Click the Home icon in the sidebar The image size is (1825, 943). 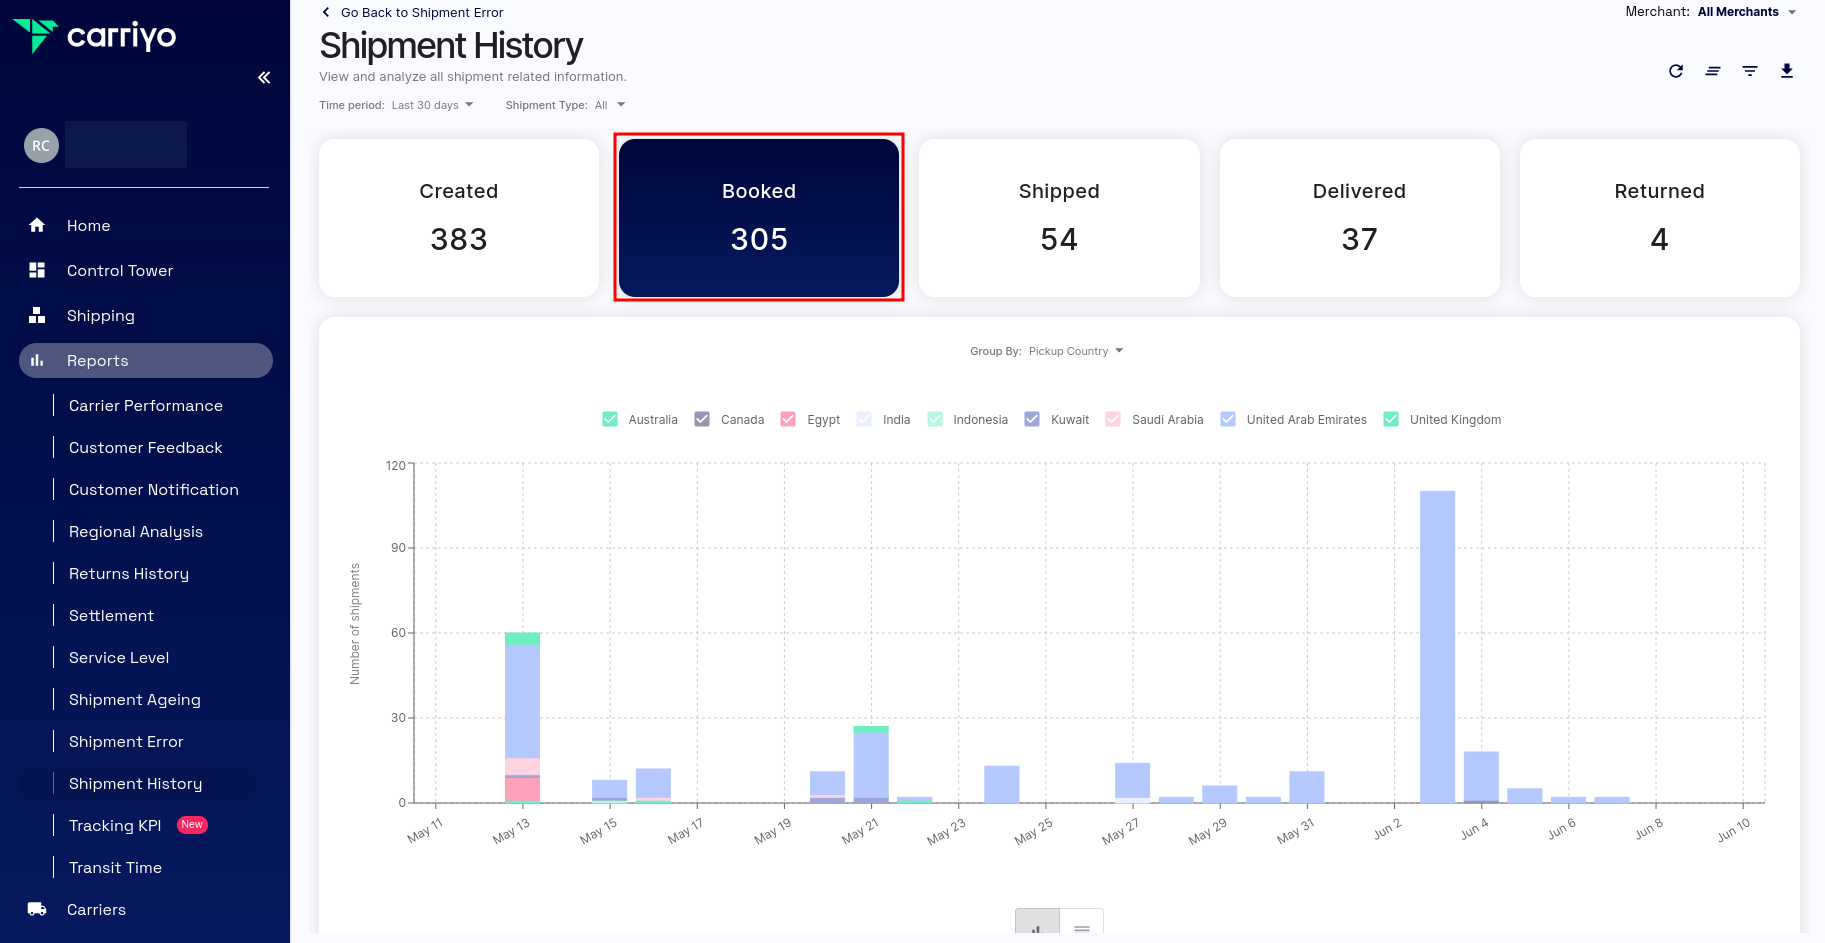pyautogui.click(x=37, y=225)
